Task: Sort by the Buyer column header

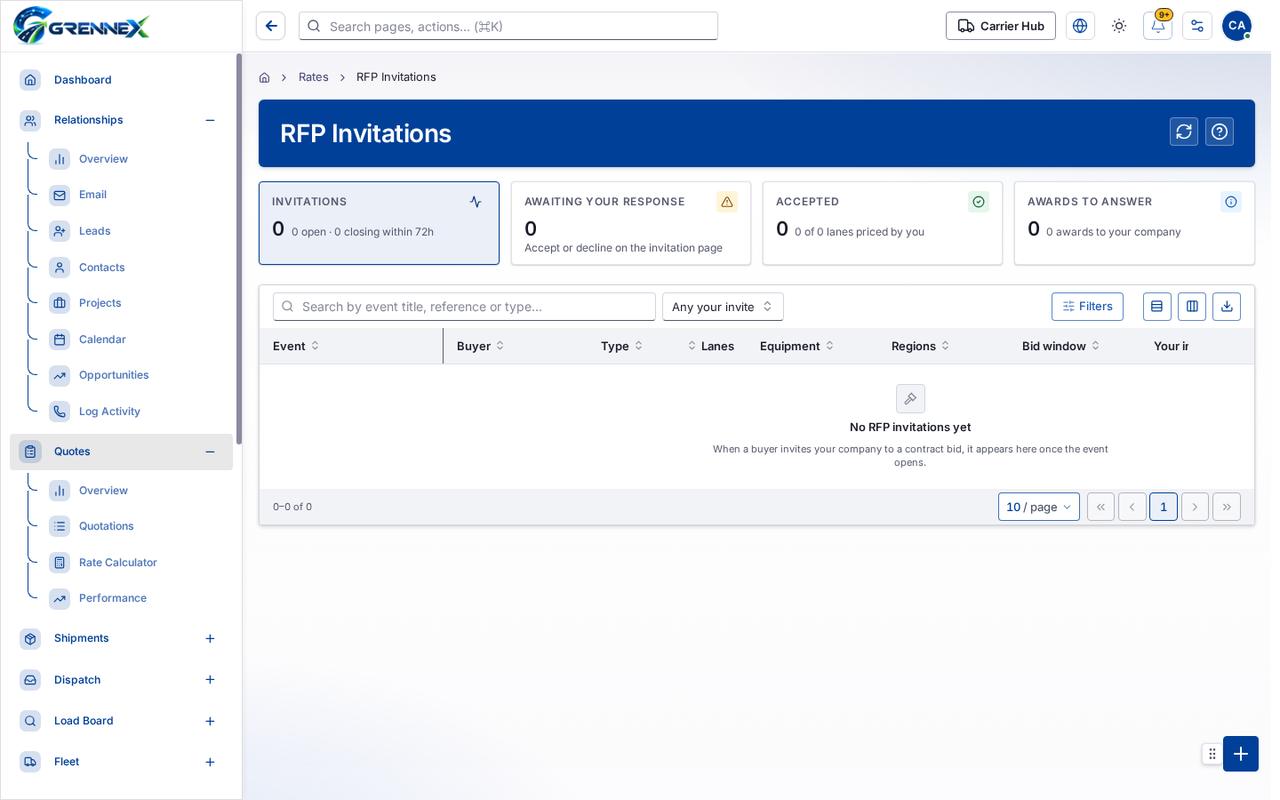Action: [481, 346]
